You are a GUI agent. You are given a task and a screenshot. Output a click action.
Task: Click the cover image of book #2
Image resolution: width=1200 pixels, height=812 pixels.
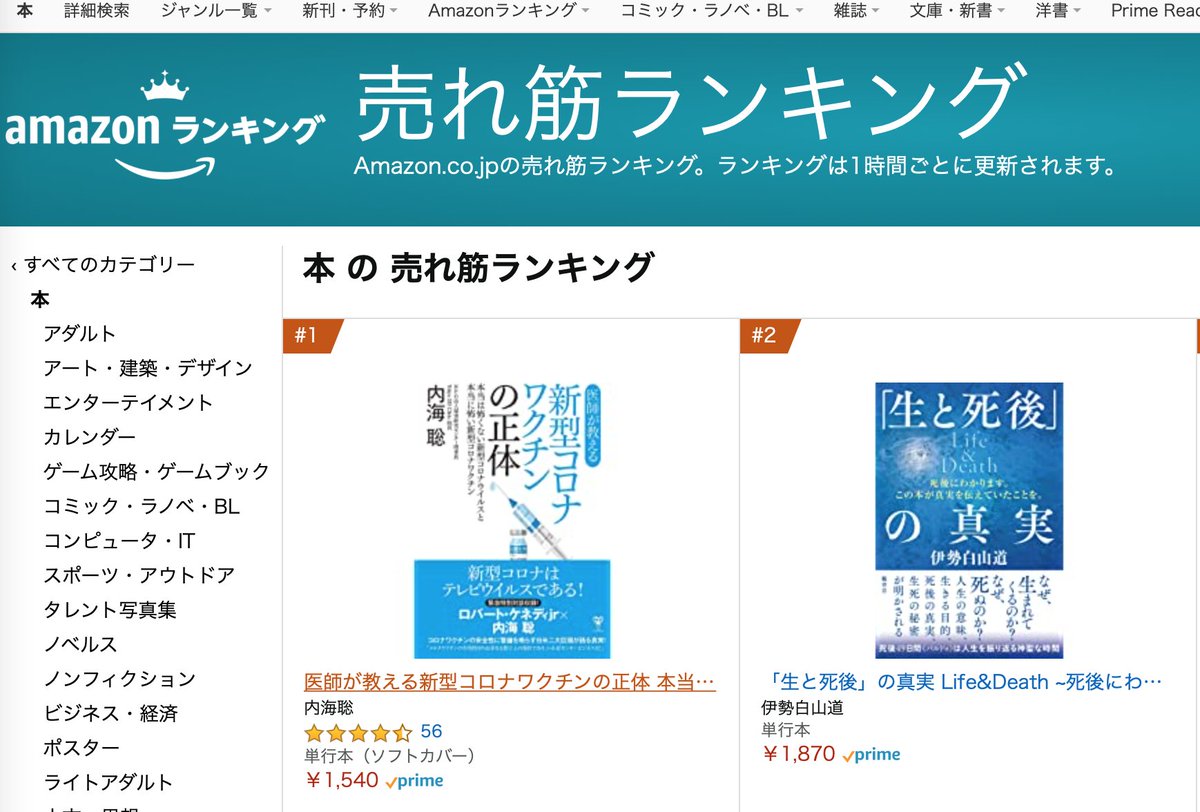tap(969, 519)
